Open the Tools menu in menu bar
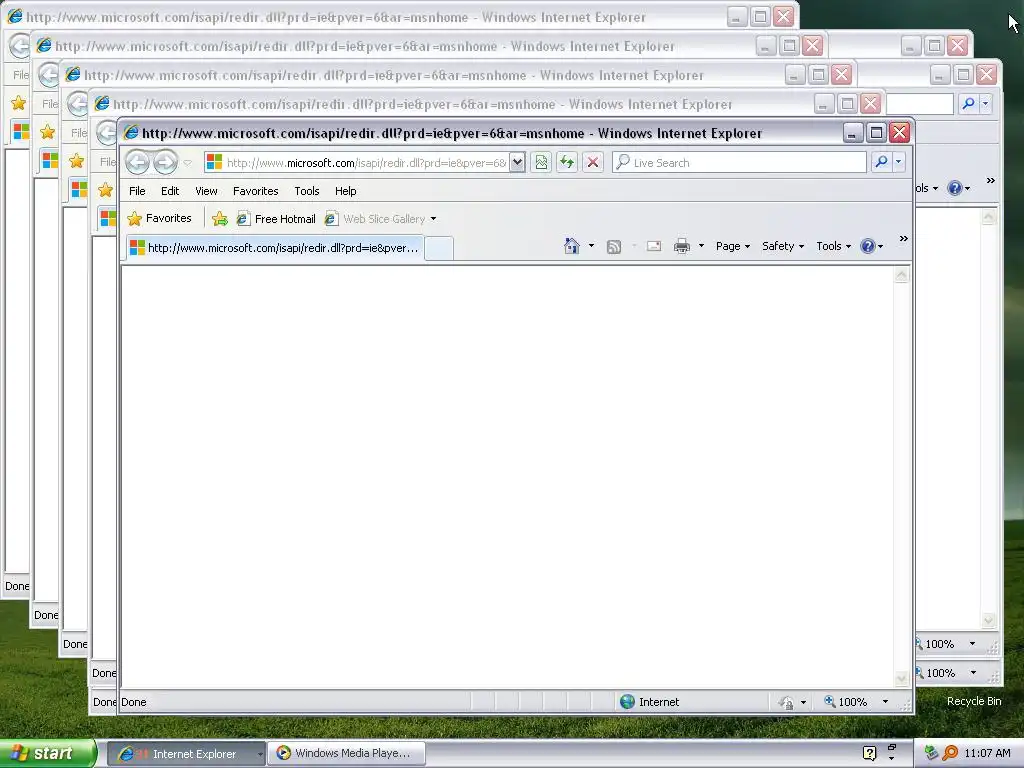This screenshot has width=1024, height=768. [306, 191]
